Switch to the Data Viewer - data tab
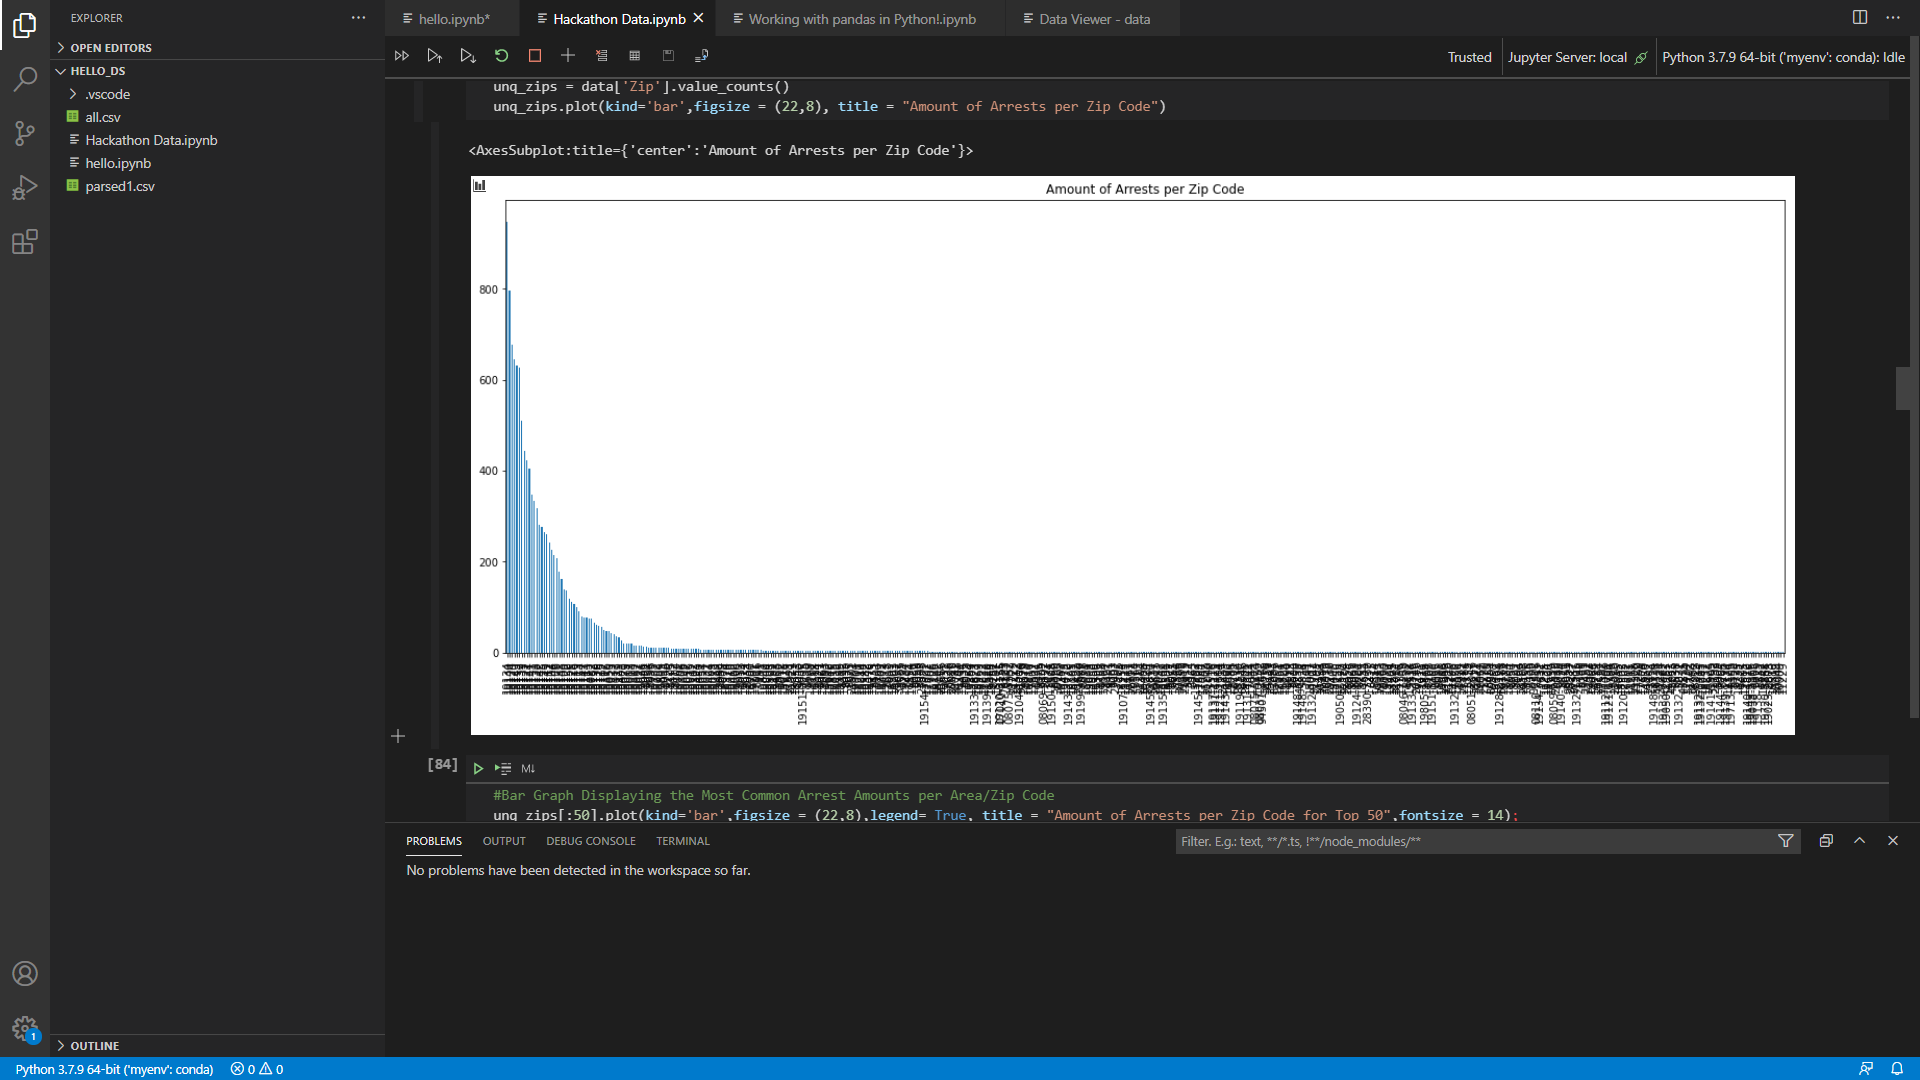1920x1080 pixels. [x=1093, y=19]
